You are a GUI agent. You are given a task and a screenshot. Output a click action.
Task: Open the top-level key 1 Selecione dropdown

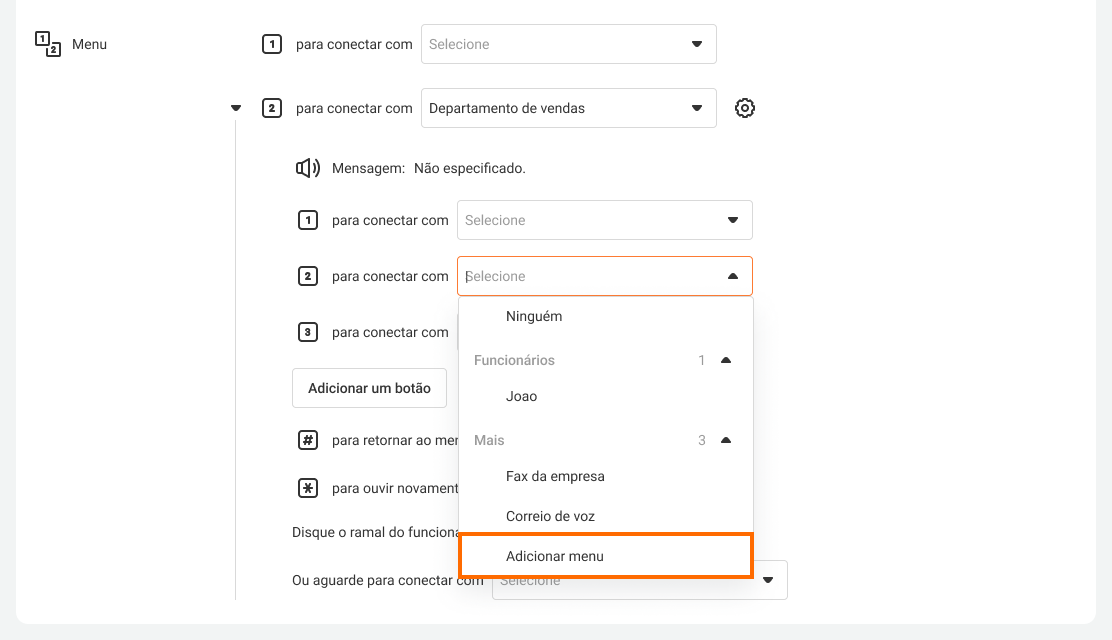[x=568, y=44]
